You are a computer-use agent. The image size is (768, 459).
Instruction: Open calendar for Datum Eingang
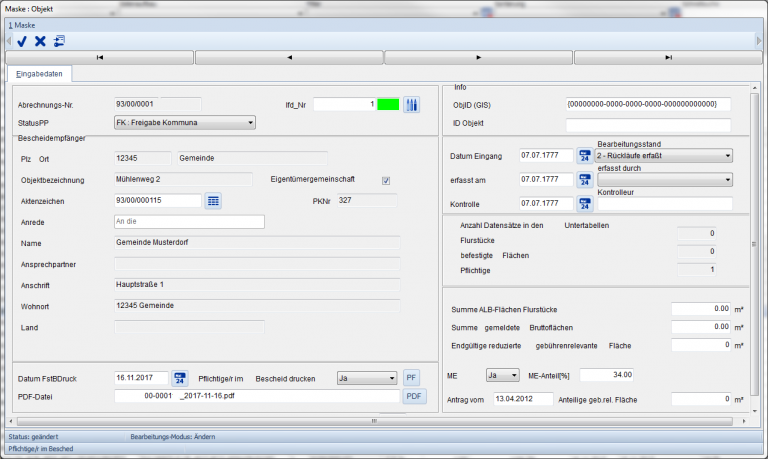click(x=584, y=156)
